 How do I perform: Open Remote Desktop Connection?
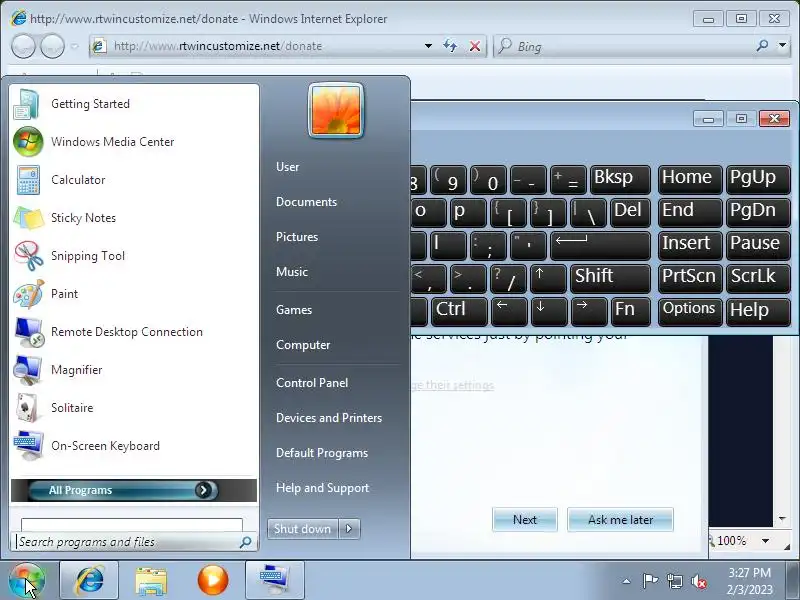coord(134,332)
